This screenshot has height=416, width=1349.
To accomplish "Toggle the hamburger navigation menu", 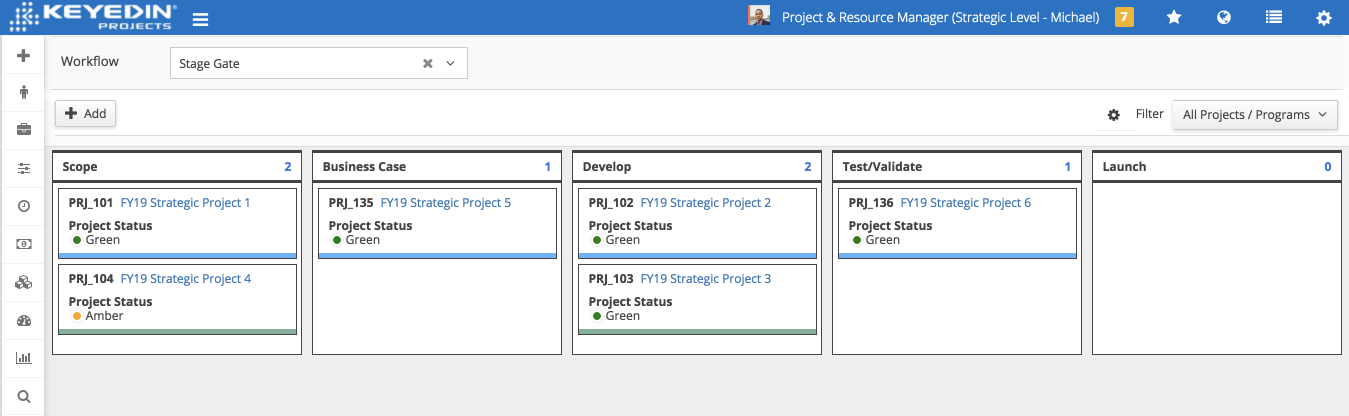I will 200,19.
